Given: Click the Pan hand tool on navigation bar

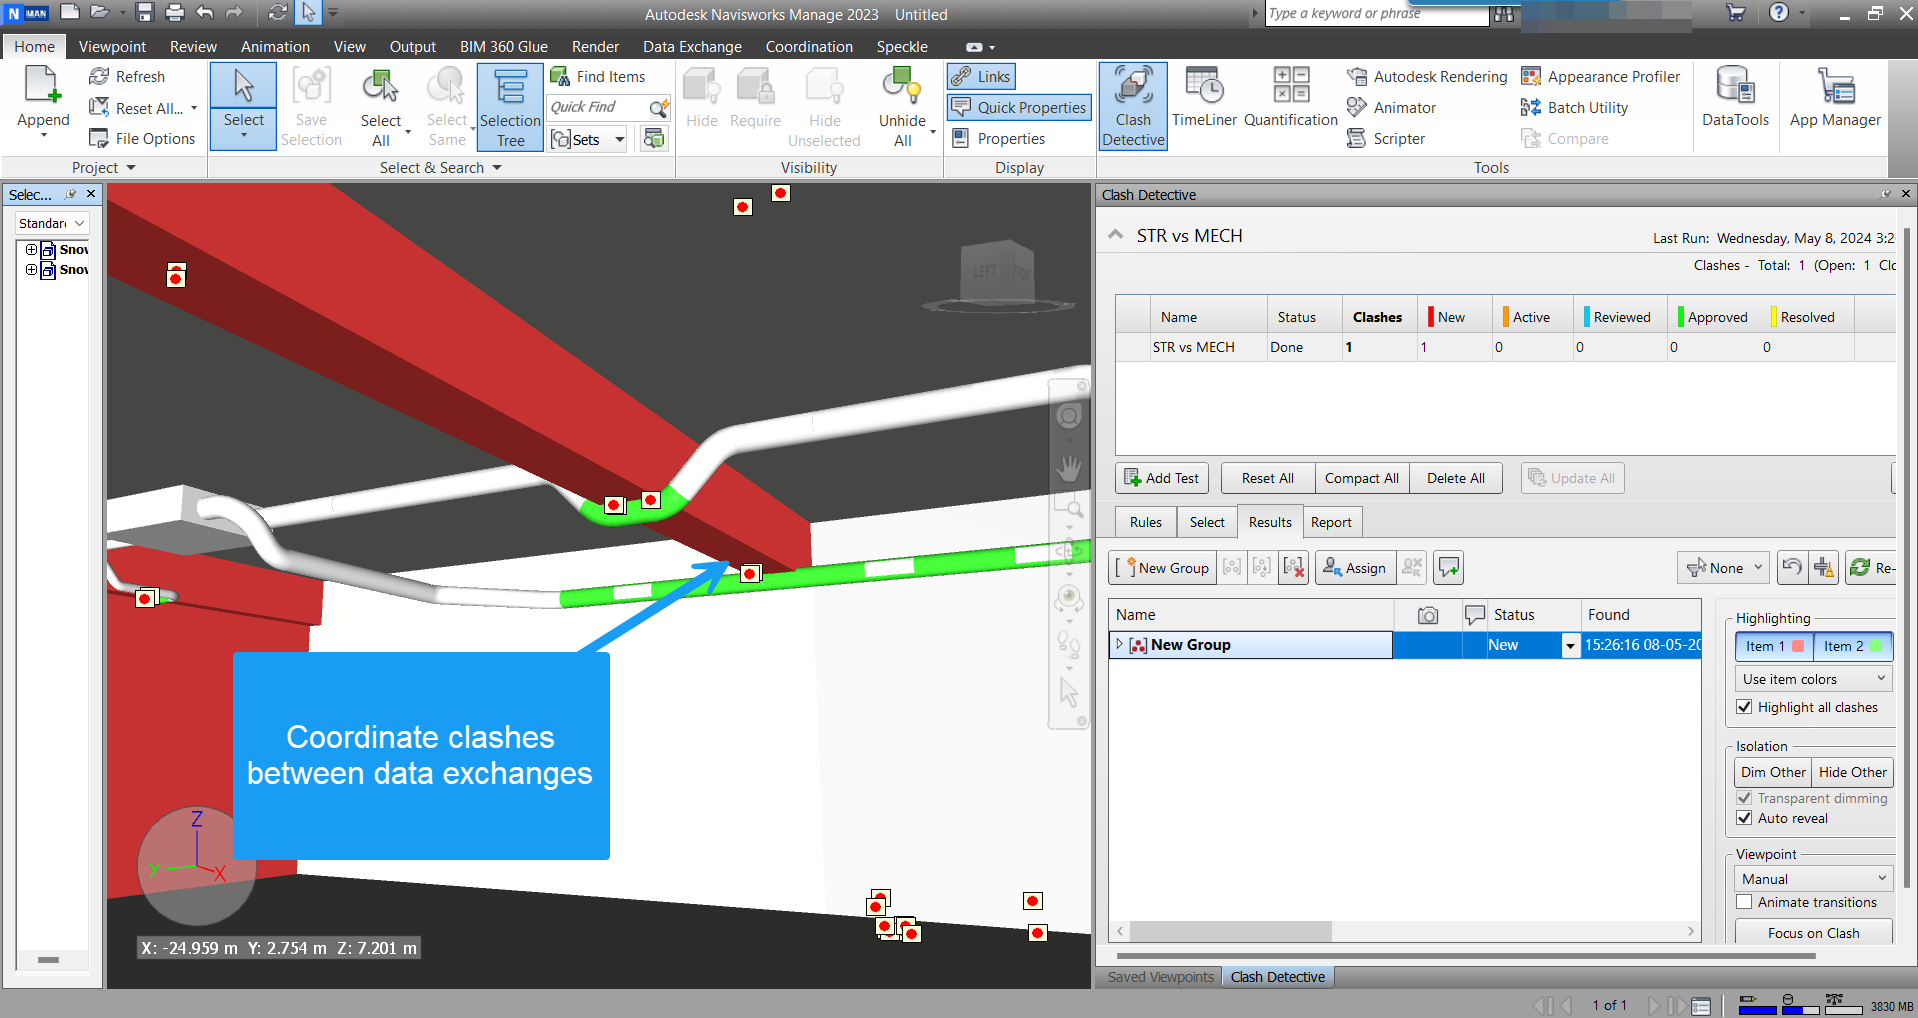Looking at the screenshot, I should [x=1069, y=467].
